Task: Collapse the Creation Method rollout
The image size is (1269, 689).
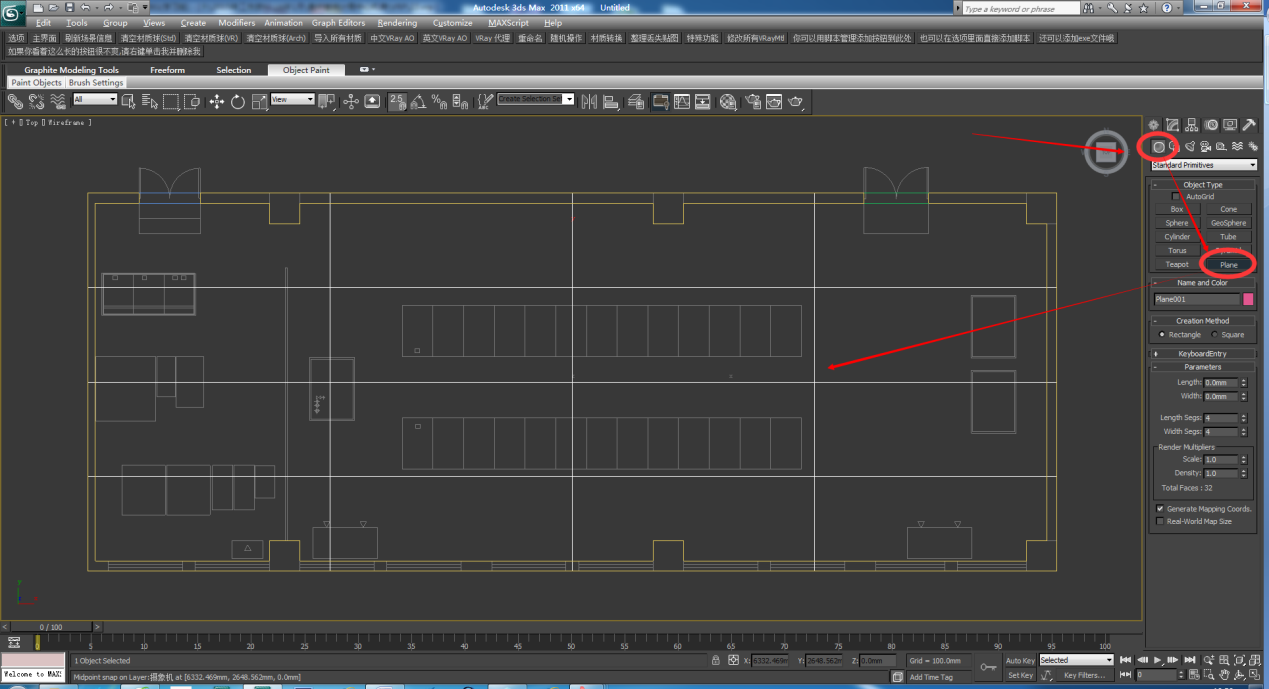Action: 1202,321
